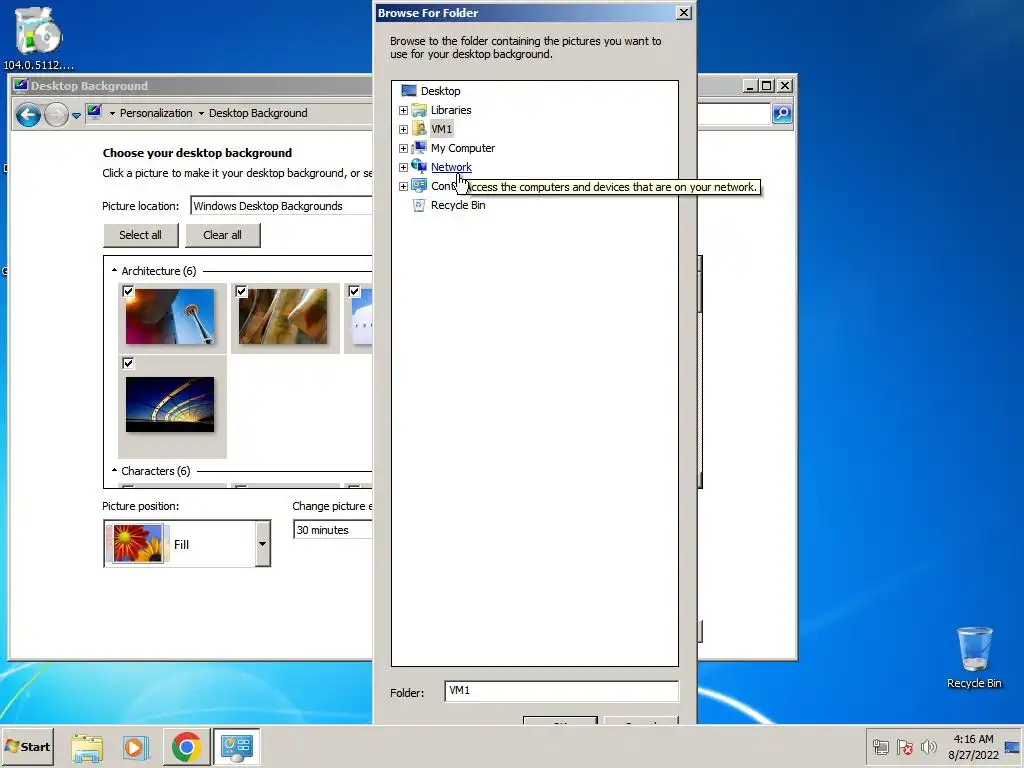Select the VM1 tree item label
Screen dimensions: 1024x768
pos(441,129)
